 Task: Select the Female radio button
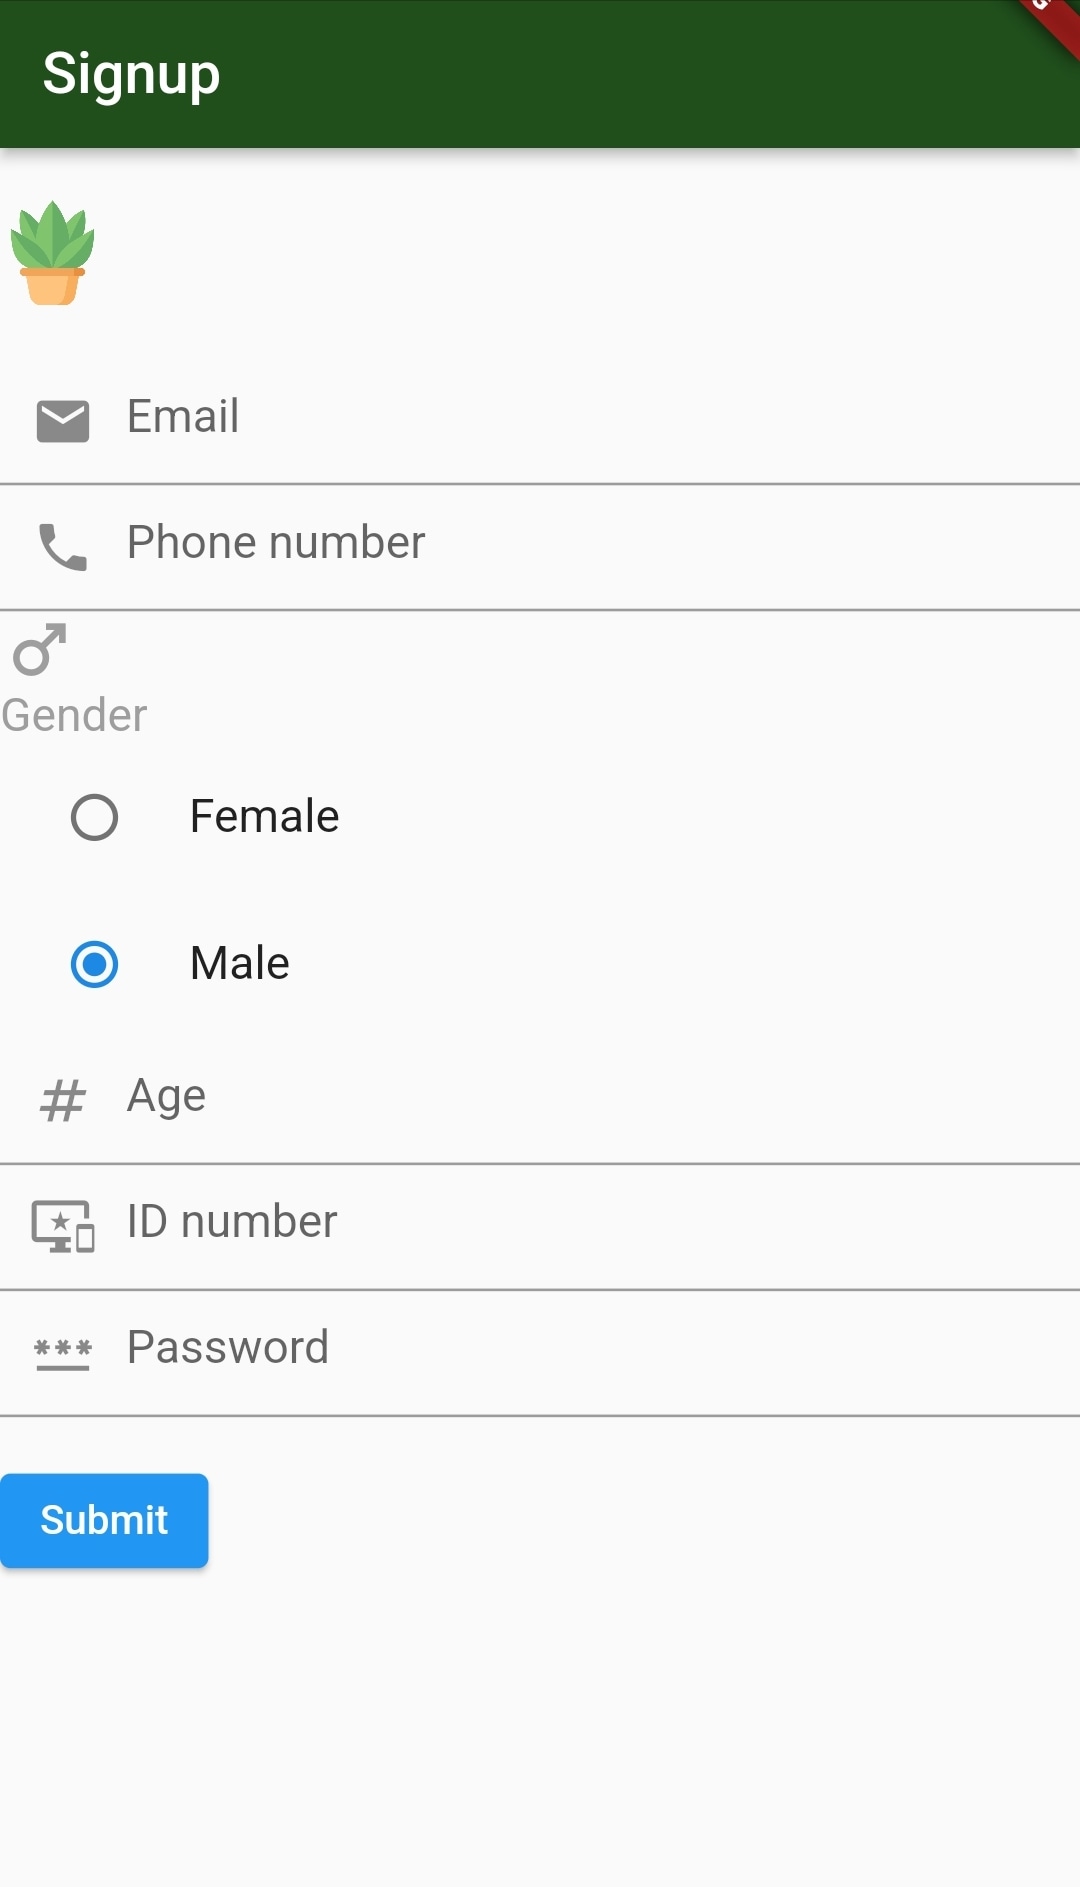click(94, 816)
